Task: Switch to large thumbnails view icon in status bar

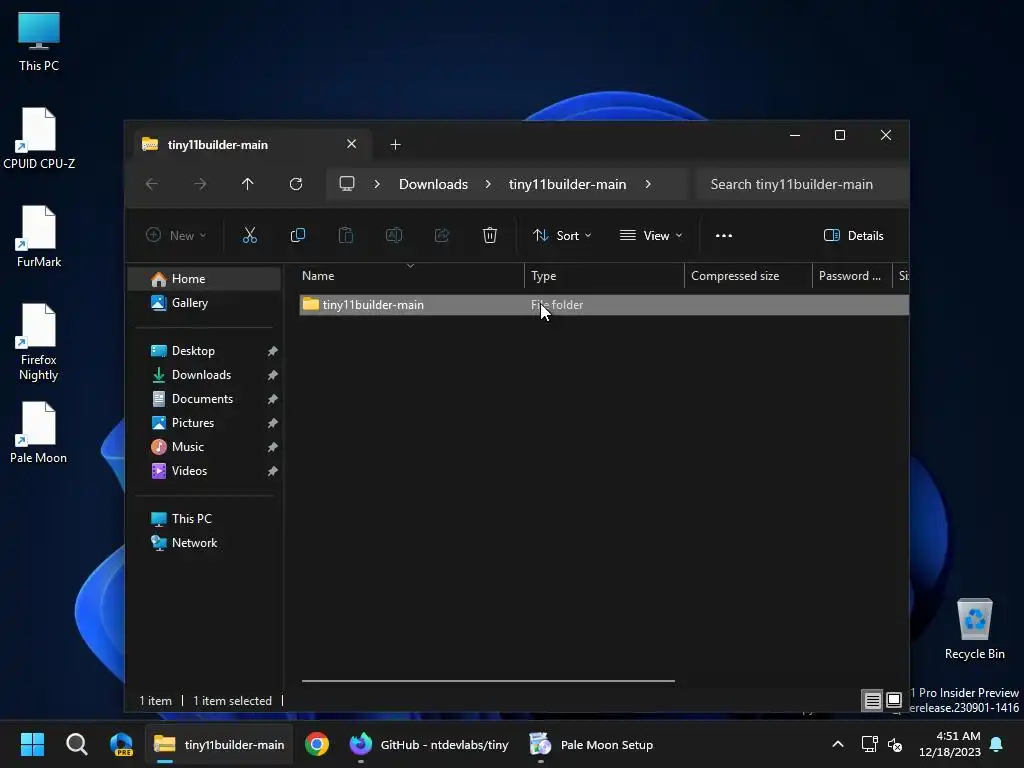Action: click(894, 701)
